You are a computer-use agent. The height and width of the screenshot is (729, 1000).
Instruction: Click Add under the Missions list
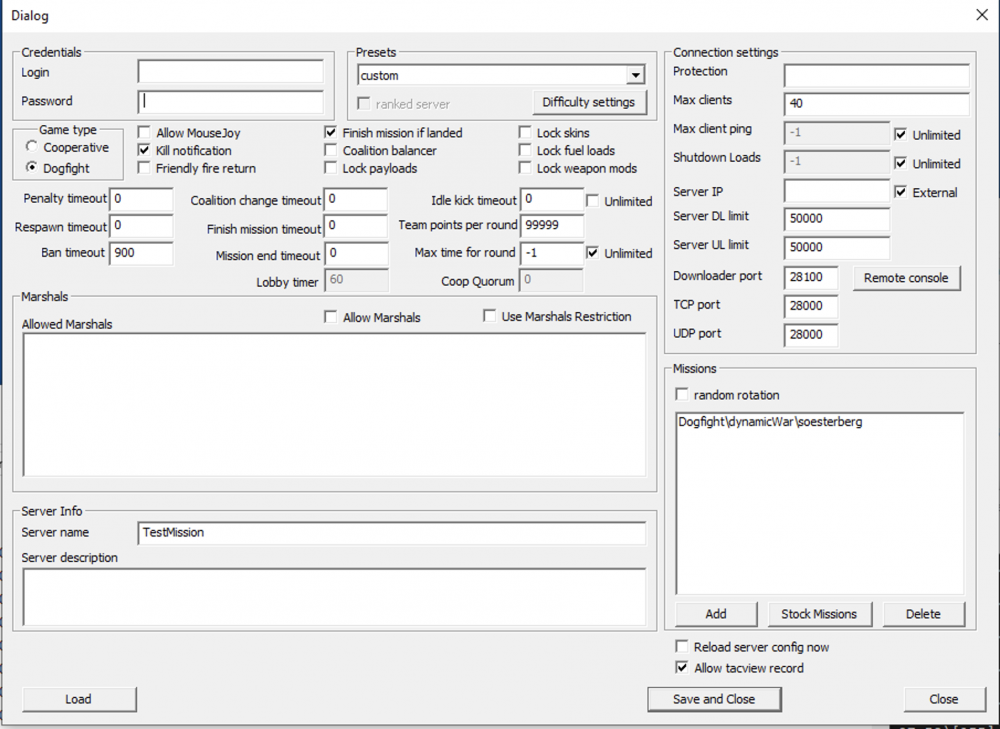tap(716, 614)
